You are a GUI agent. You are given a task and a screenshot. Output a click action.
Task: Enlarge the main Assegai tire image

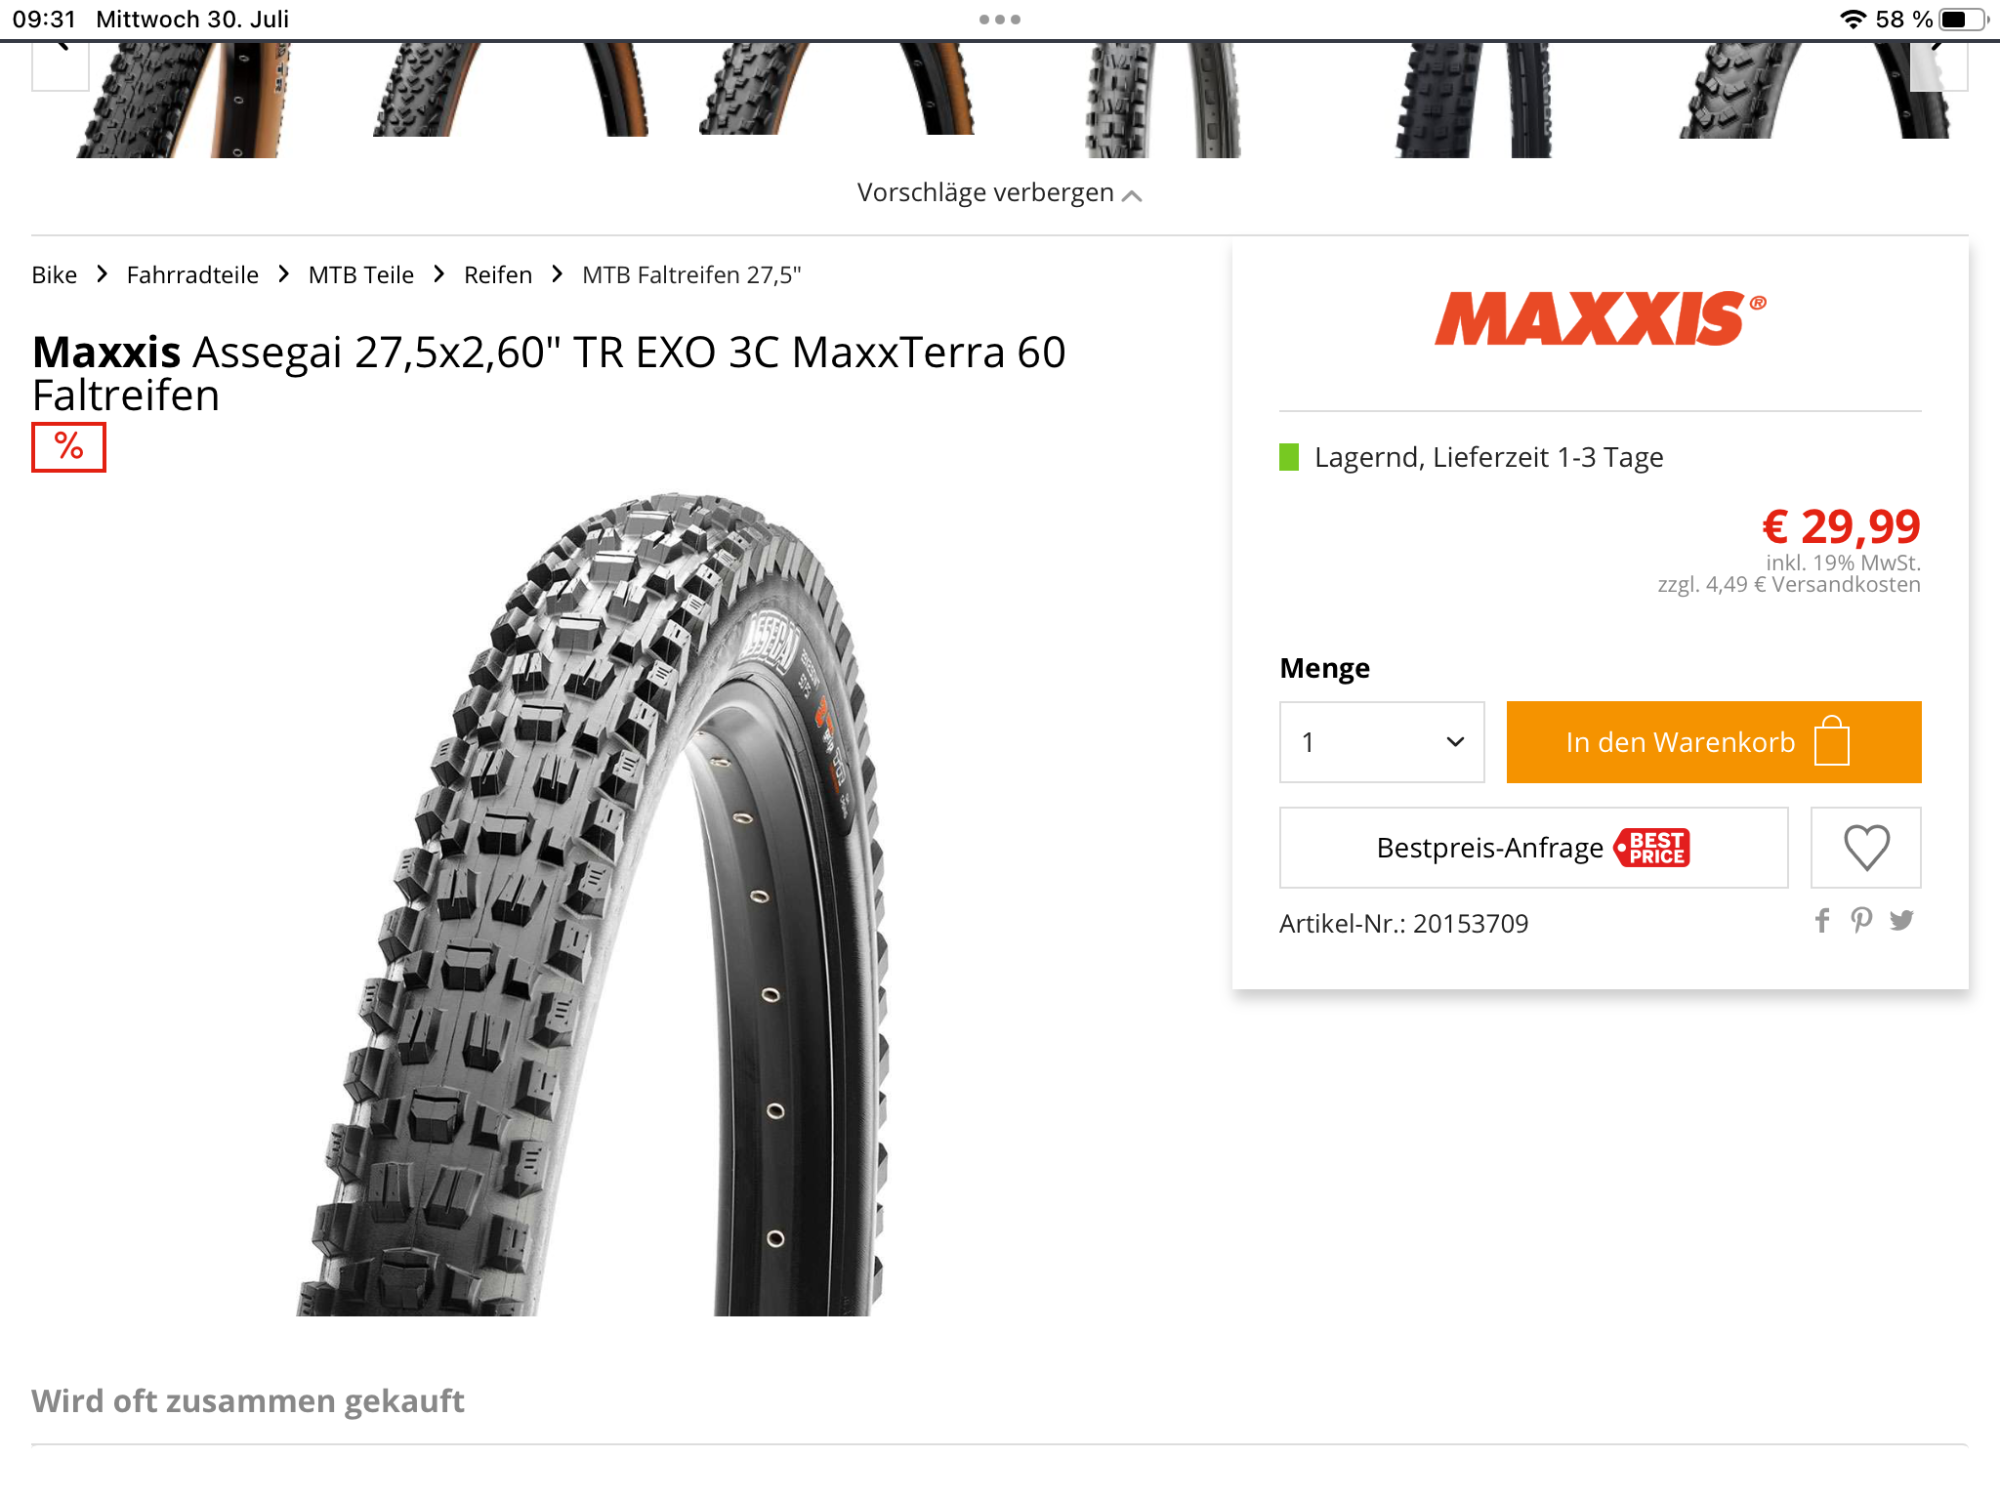click(x=593, y=904)
